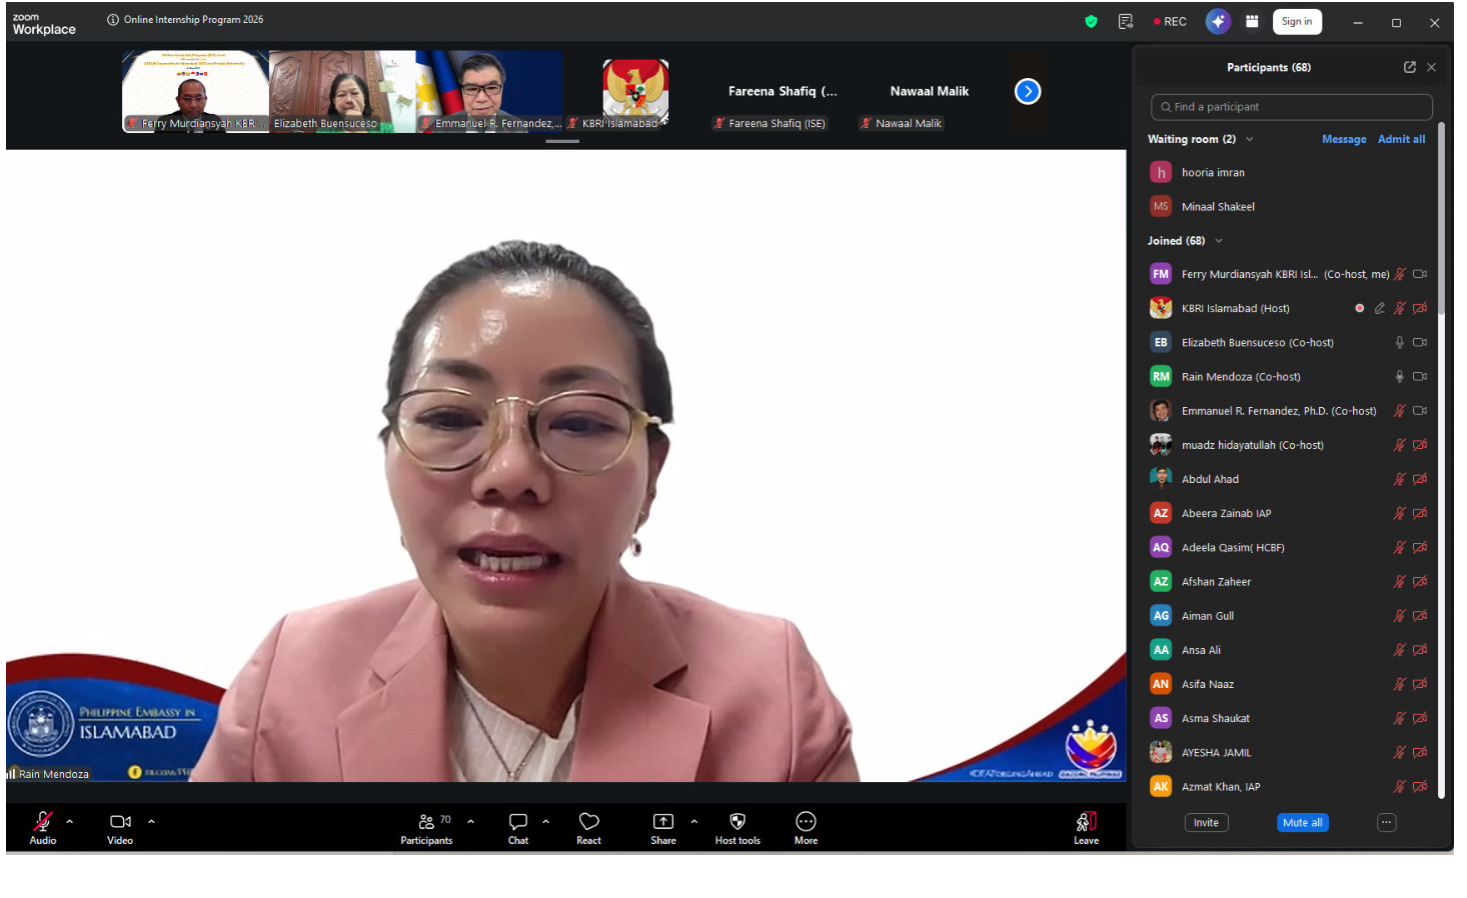Click the participants list scrollbar

point(1441,460)
